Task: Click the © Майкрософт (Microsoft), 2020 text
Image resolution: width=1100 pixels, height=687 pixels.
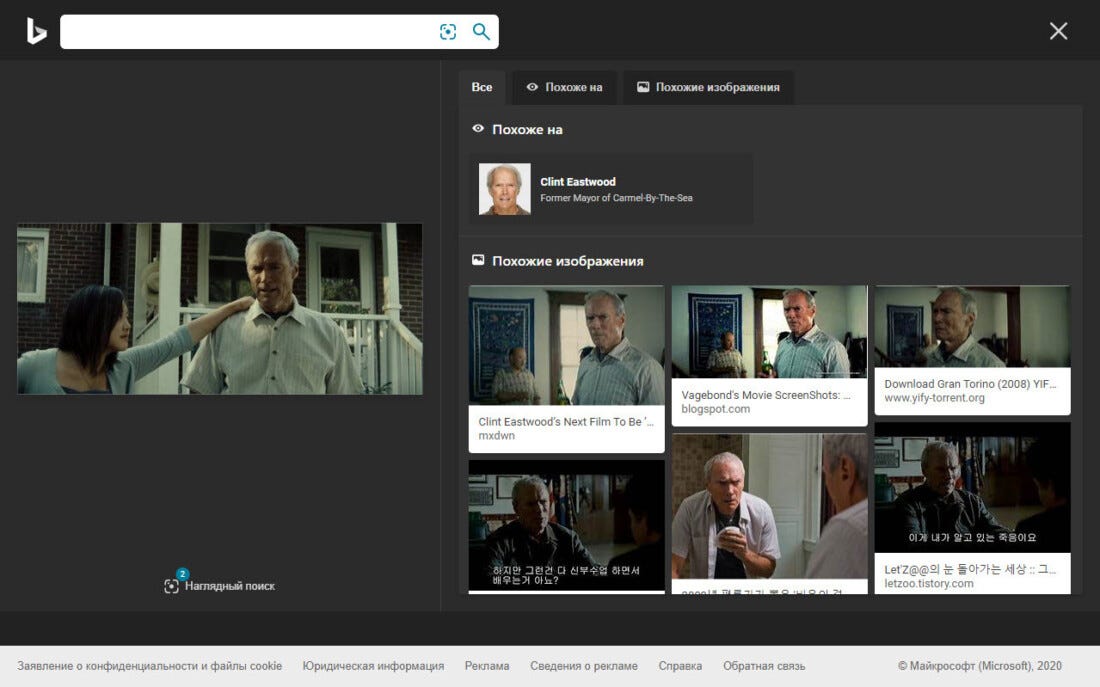Action: coord(979,666)
